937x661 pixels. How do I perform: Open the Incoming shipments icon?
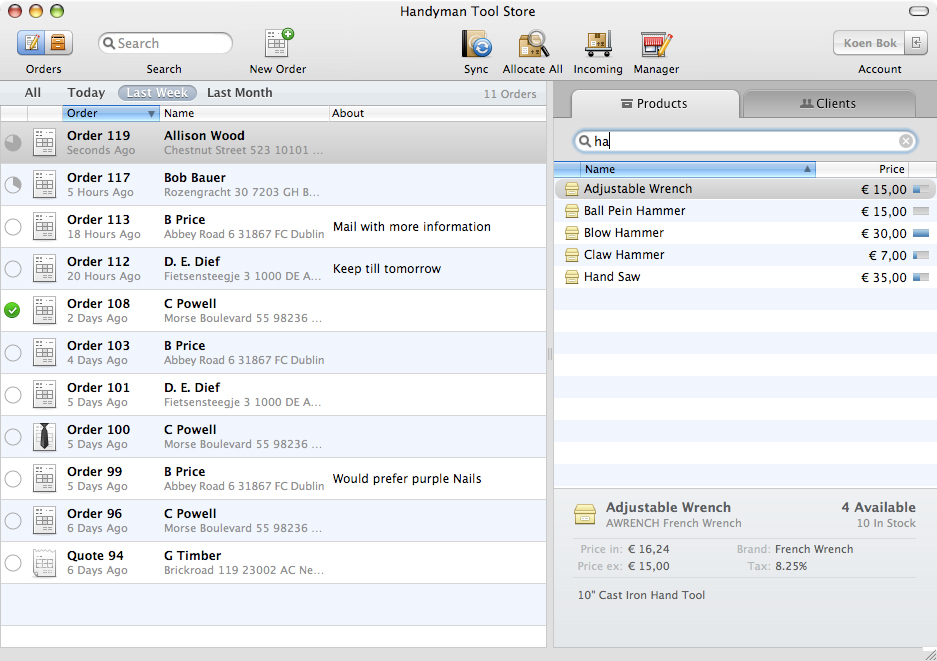pyautogui.click(x=598, y=44)
